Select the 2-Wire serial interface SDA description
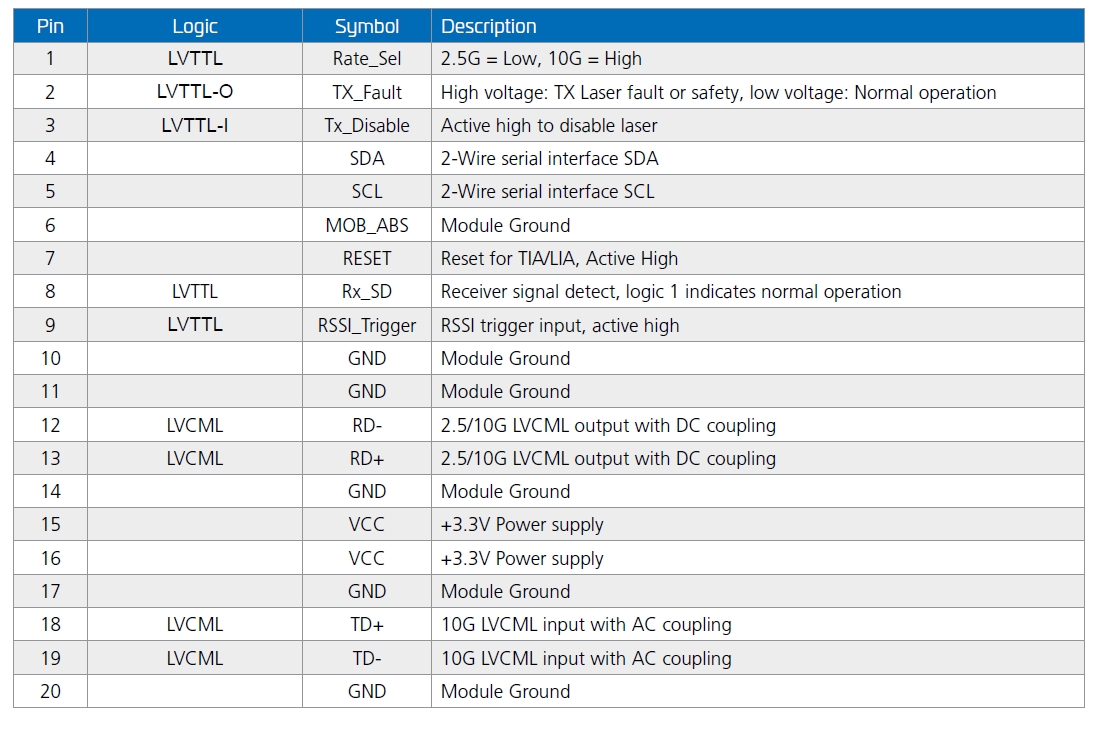Screen dimensions: 1101x732 pos(549,158)
